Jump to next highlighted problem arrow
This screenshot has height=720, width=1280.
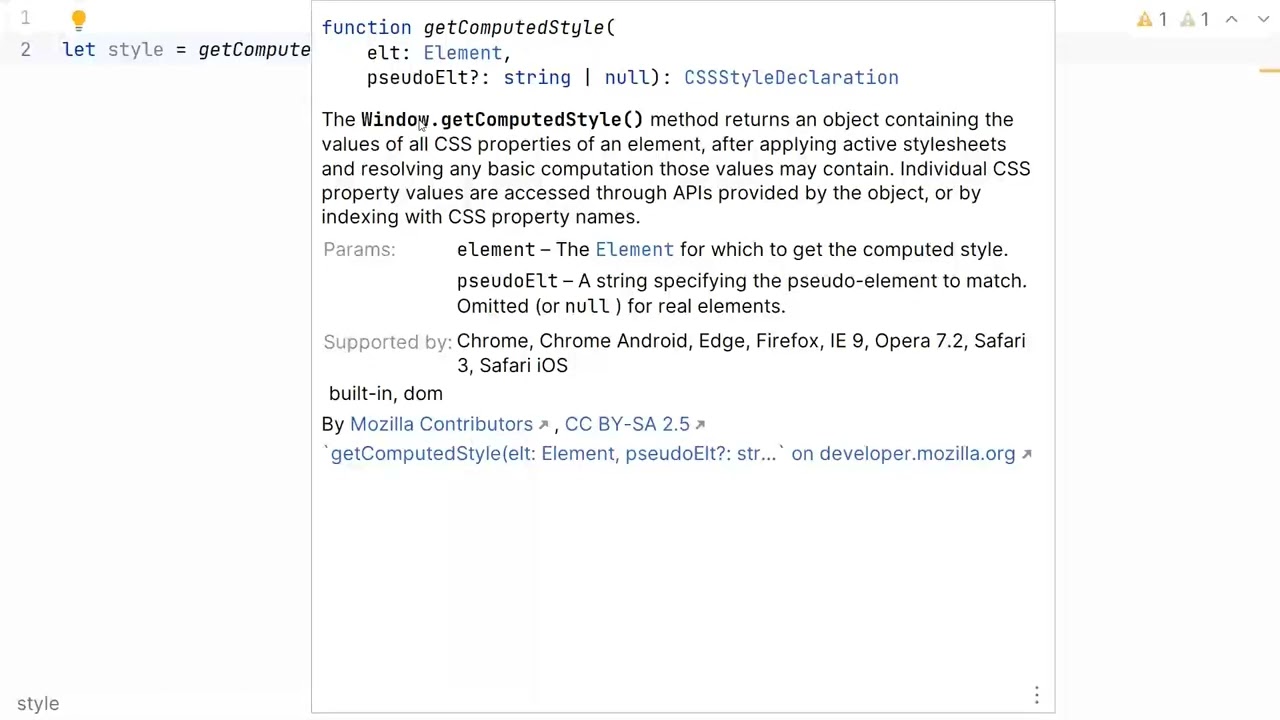[x=1263, y=19]
